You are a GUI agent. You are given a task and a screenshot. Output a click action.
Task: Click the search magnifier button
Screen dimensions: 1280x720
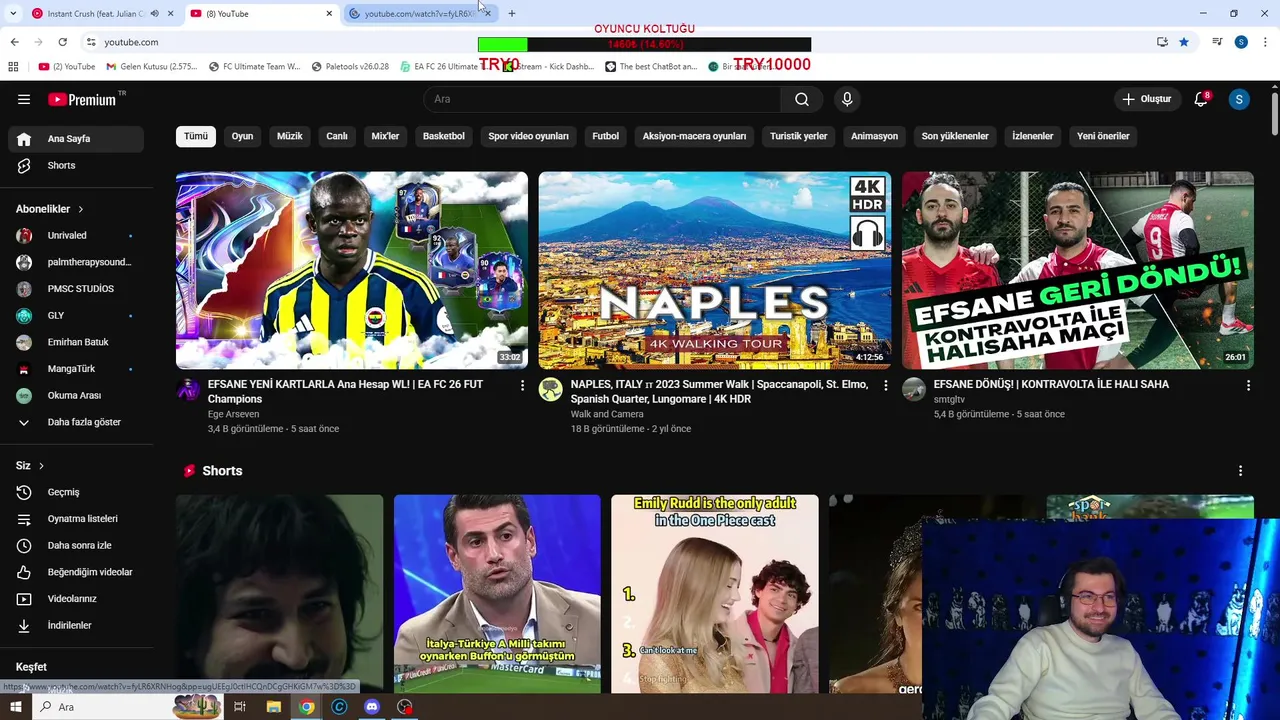point(802,99)
